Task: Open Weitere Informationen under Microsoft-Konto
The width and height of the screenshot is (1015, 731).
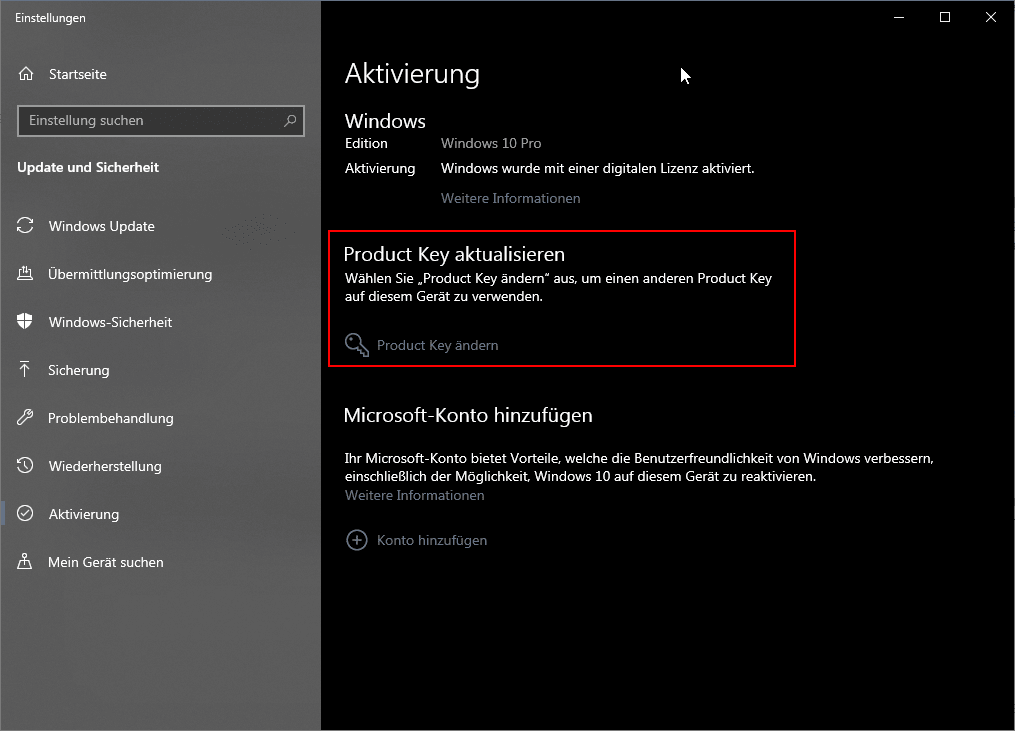Action: coord(414,495)
